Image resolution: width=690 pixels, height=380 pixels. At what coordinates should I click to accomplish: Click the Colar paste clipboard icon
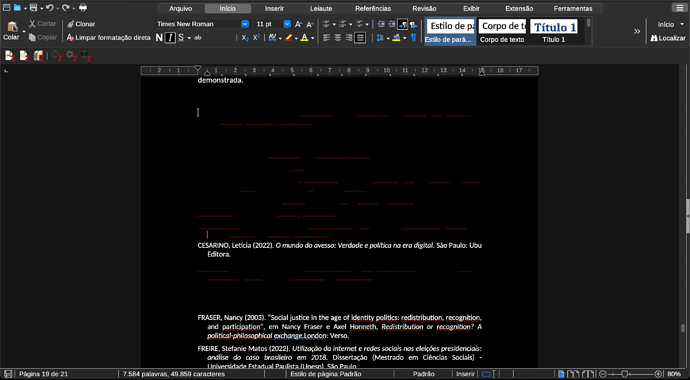pyautogui.click(x=12, y=27)
